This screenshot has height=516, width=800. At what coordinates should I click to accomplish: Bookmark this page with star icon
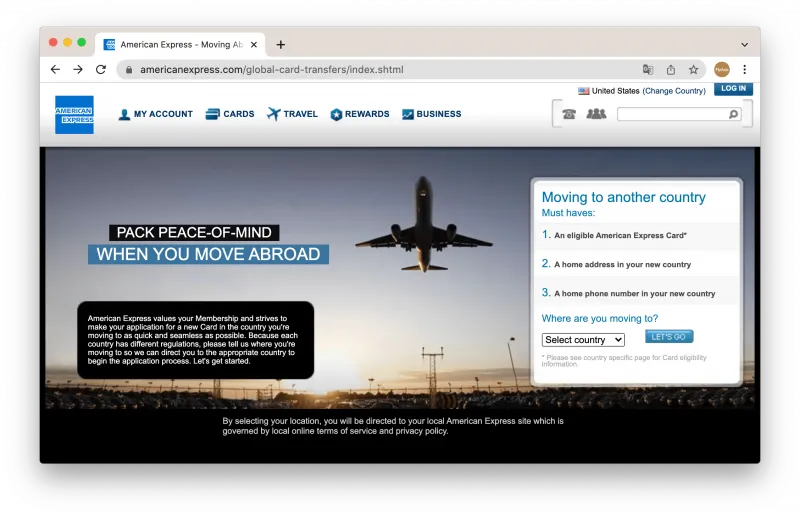click(693, 69)
